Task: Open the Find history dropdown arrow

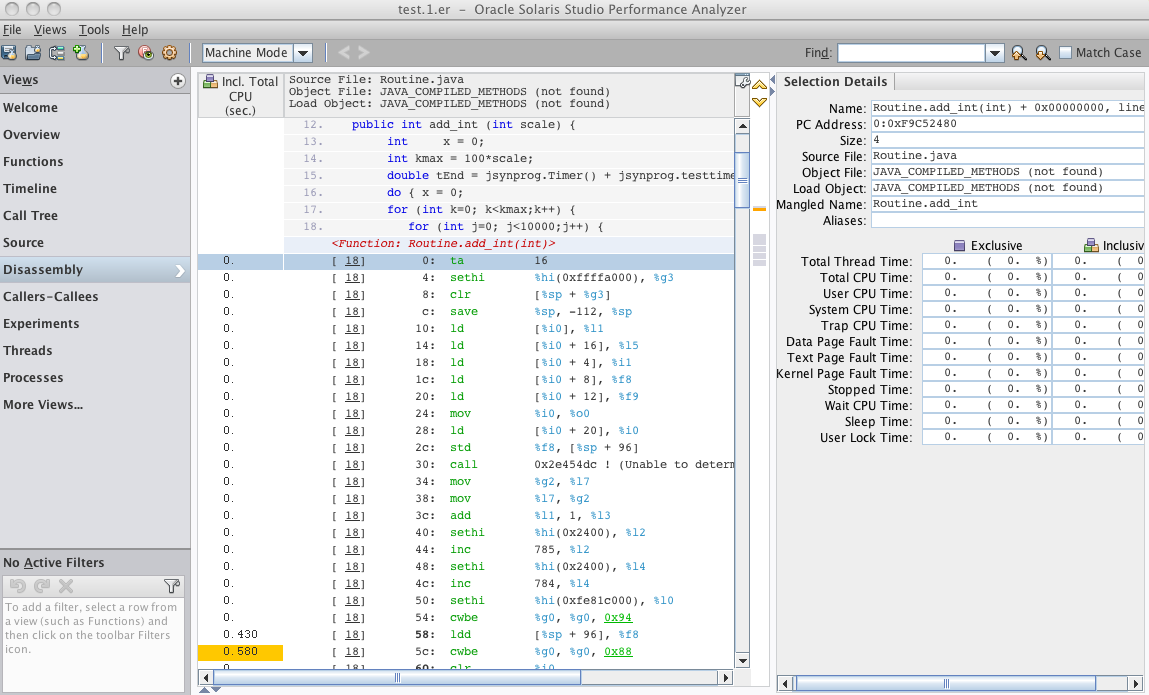Action: point(994,53)
